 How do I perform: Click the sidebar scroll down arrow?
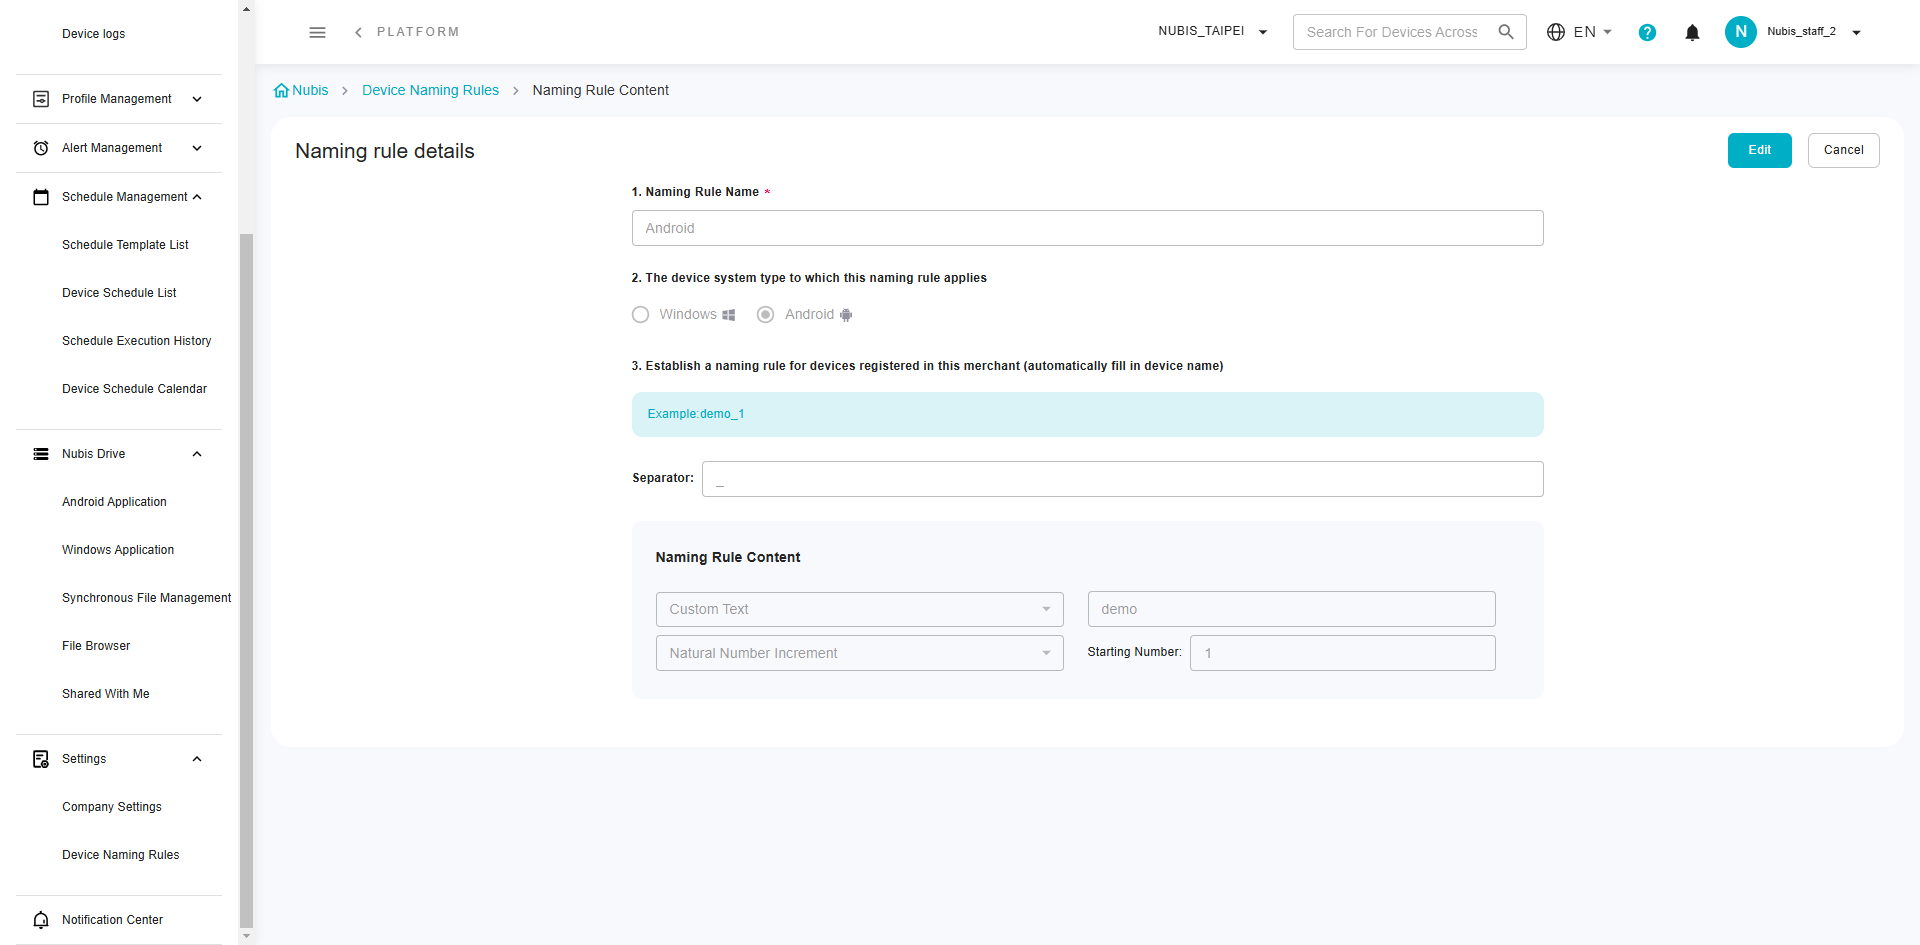coord(246,937)
